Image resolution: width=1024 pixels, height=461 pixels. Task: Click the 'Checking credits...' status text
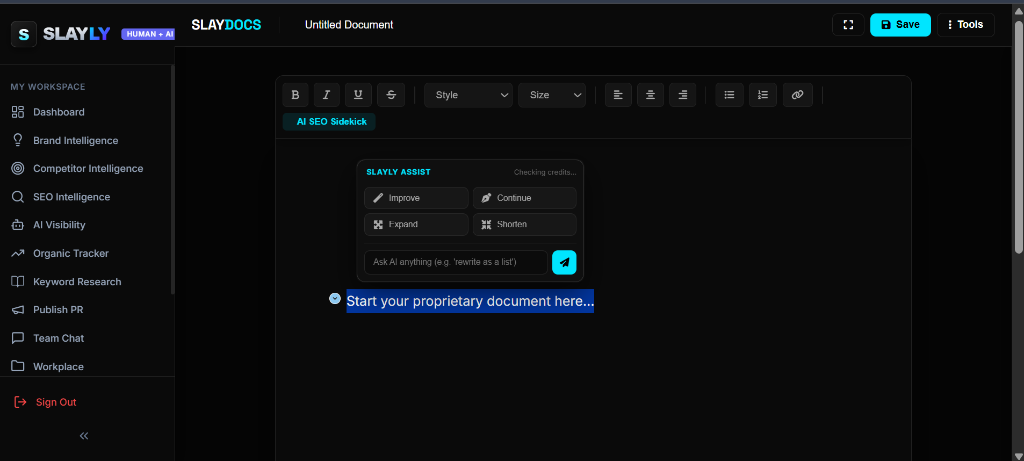click(545, 172)
